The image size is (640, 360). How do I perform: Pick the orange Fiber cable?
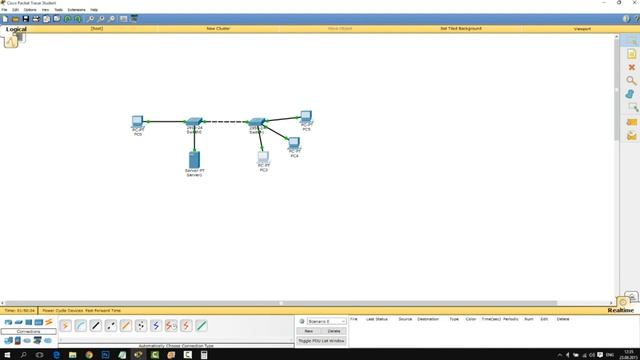pos(126,326)
